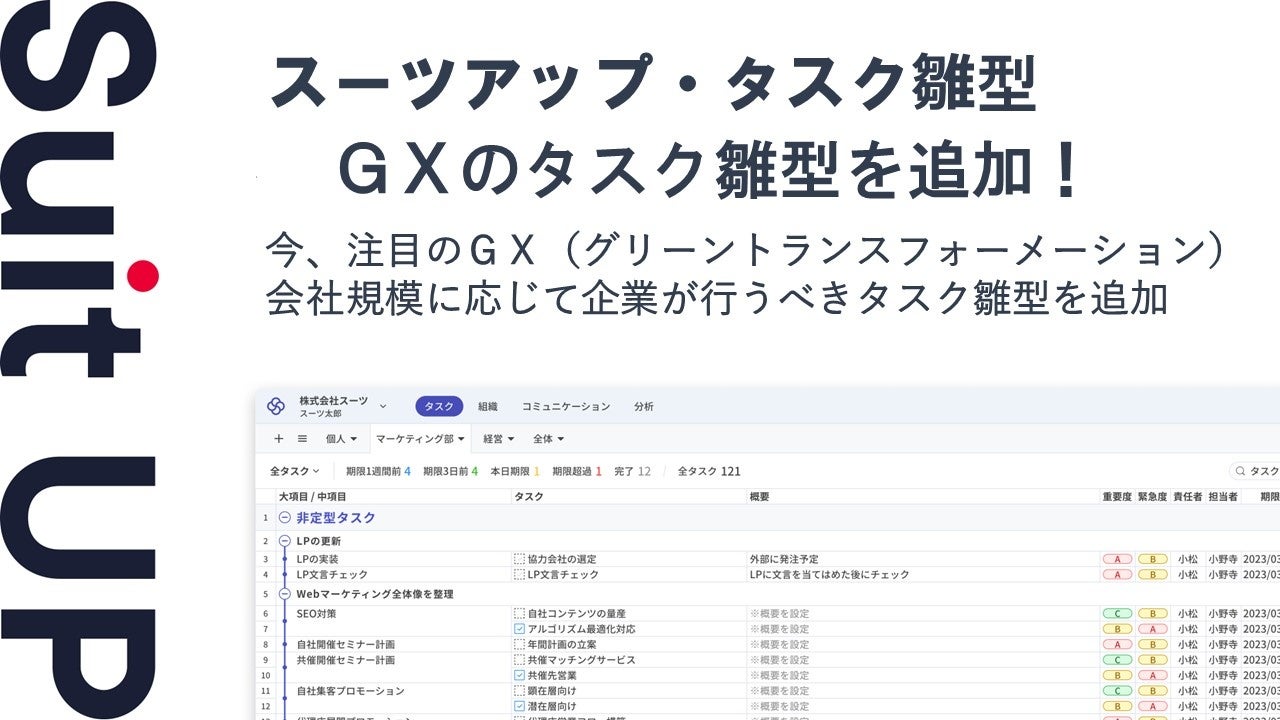This screenshot has height=720, width=1280.
Task: Show tasks with 本日期限
Action: [x=515, y=471]
